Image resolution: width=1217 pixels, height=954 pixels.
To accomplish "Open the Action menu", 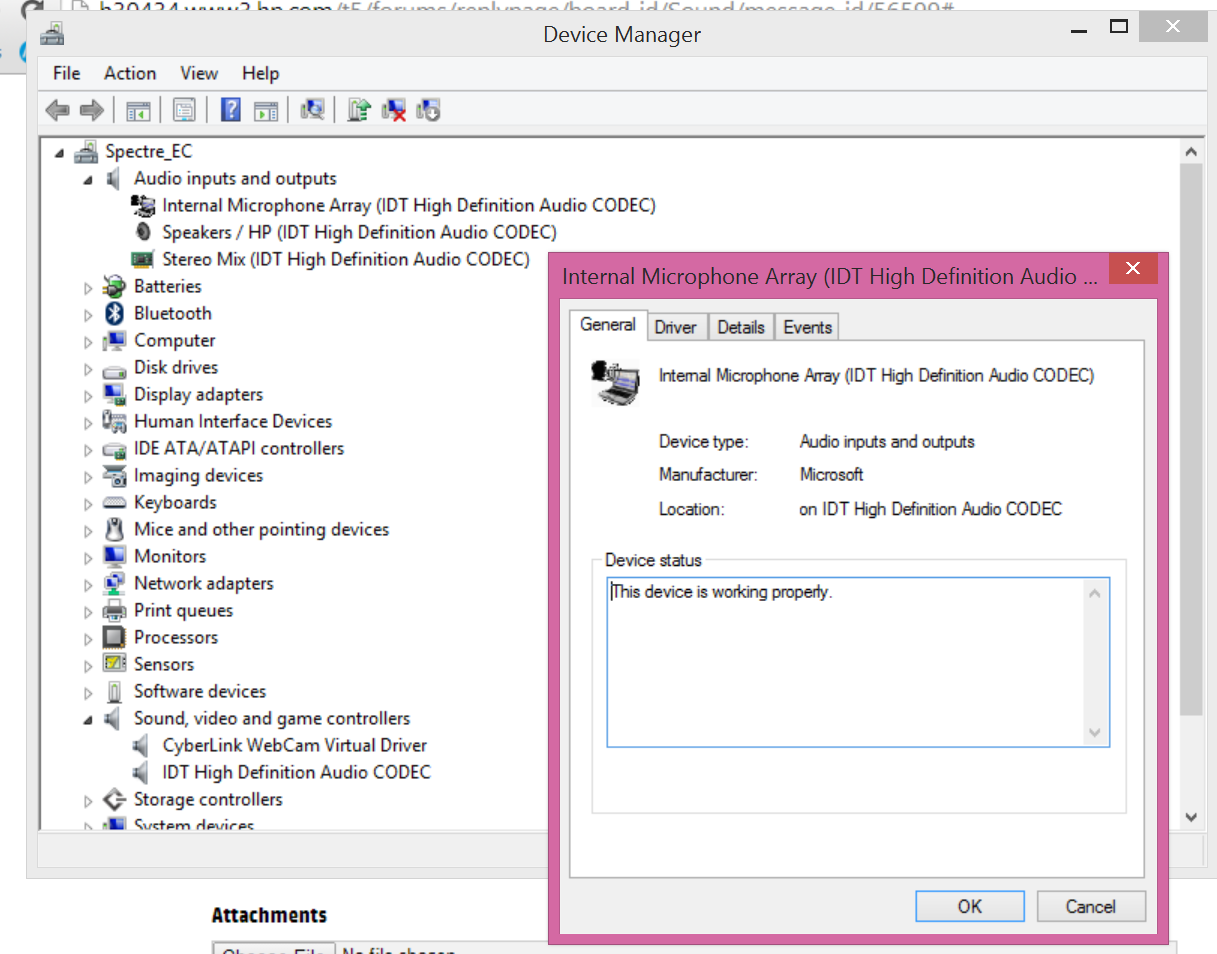I will click(x=130, y=73).
